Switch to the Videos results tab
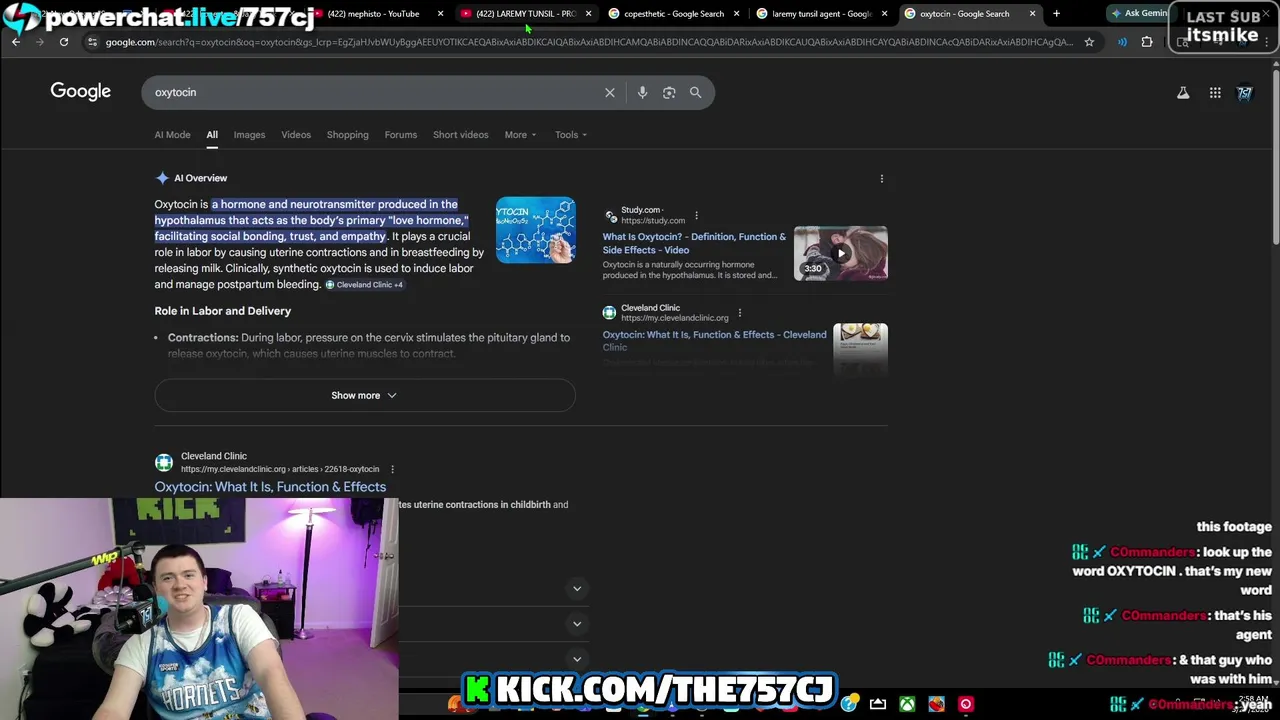The width and height of the screenshot is (1280, 720). pyautogui.click(x=296, y=135)
